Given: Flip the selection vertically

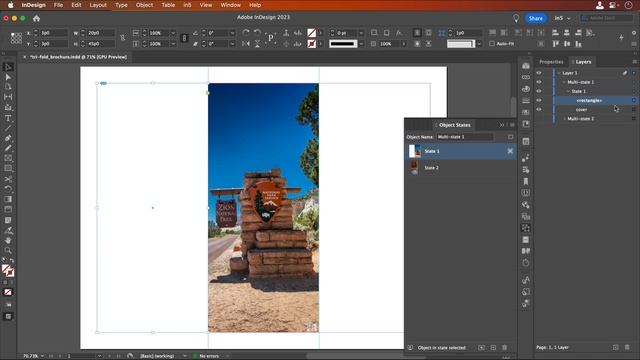Looking at the screenshot, I should click(x=257, y=44).
